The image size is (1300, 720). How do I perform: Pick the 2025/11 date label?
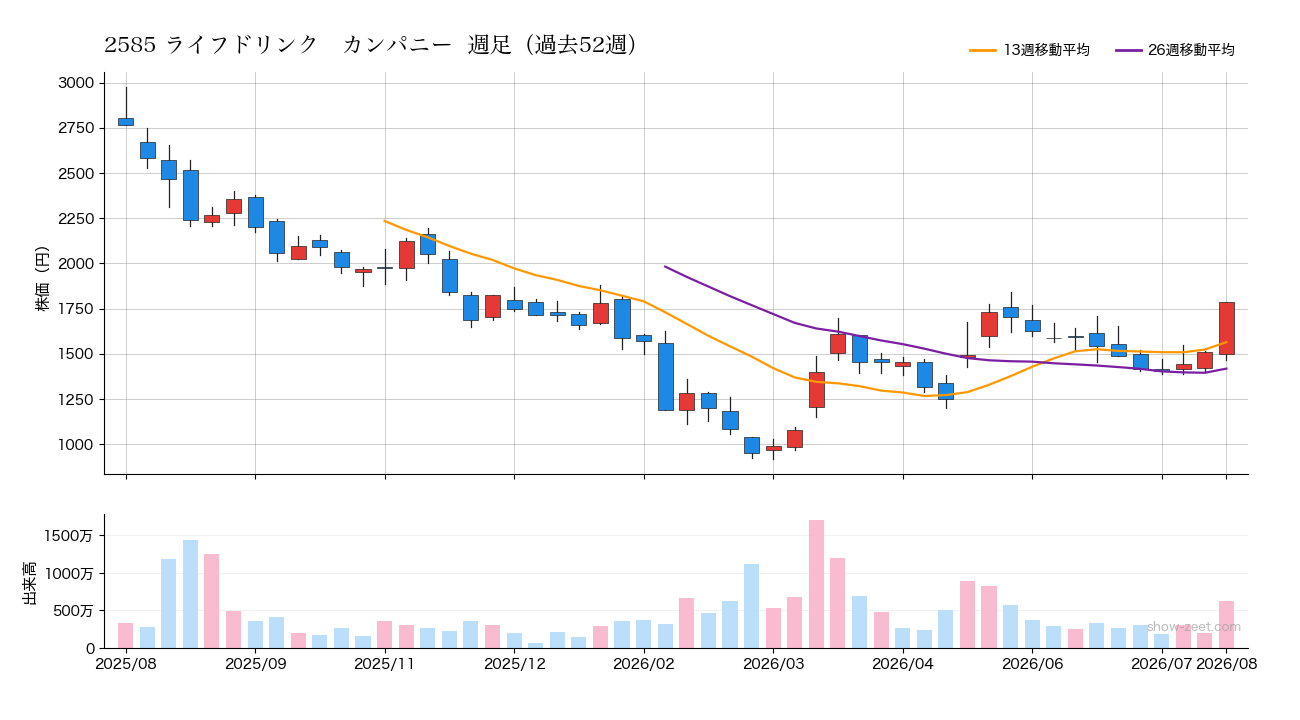point(385,663)
